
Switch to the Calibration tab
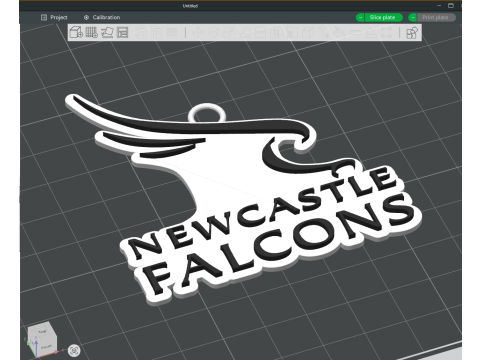(x=102, y=17)
